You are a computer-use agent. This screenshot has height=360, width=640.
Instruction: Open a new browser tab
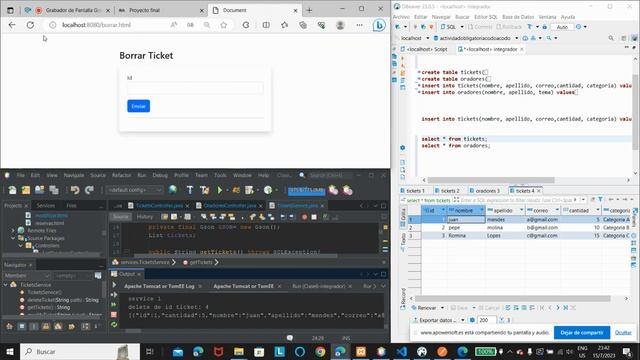309,10
